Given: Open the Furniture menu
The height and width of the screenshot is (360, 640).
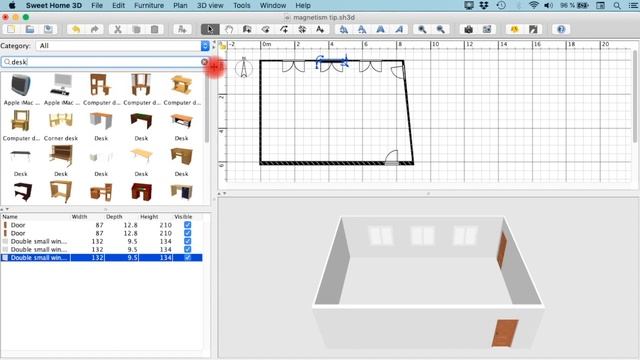Looking at the screenshot, I should click(149, 5).
